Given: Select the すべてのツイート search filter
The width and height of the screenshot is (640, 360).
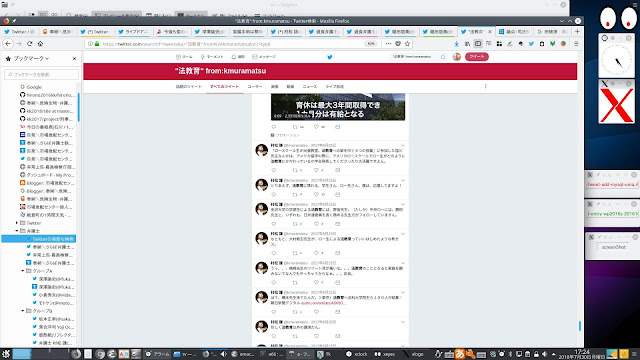Looking at the screenshot, I should (x=224, y=87).
